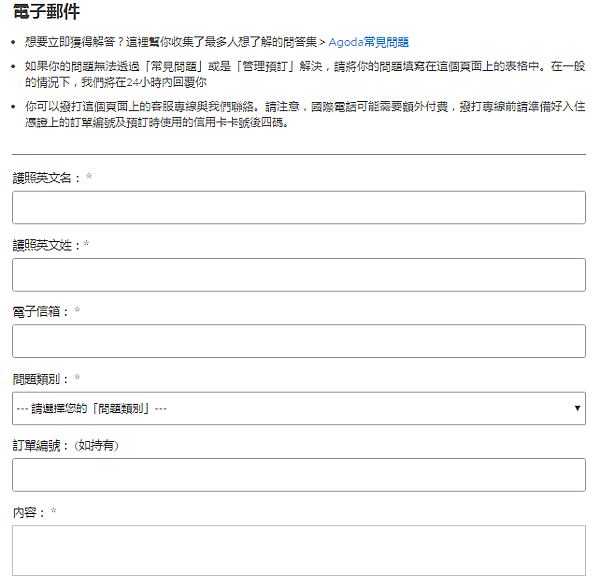Click inside the 內容 text area
Viewport: 600px width, 587px height.
coord(298,550)
